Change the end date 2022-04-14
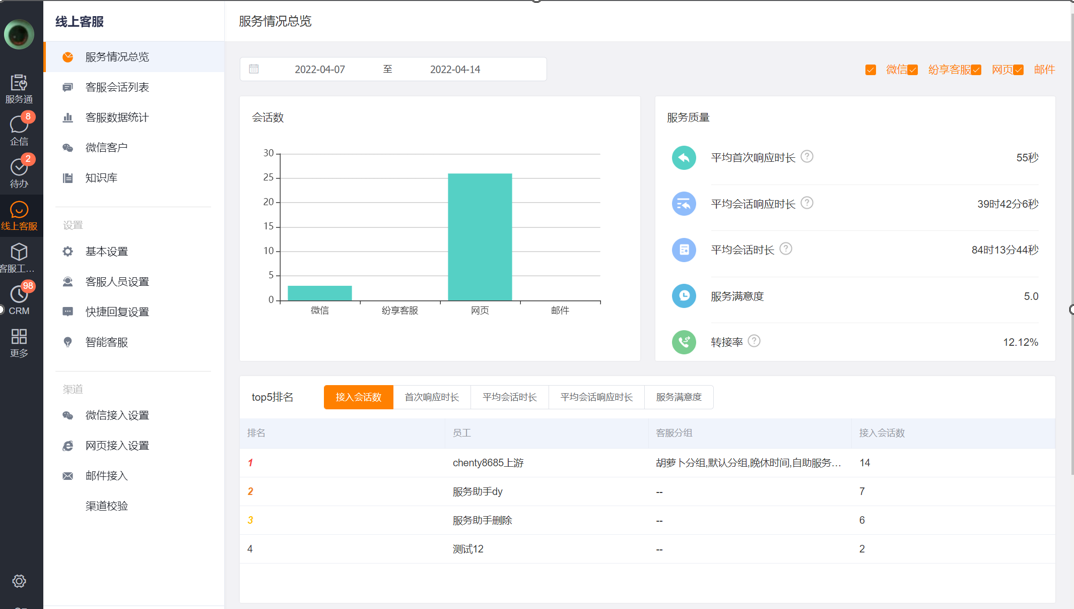The height and width of the screenshot is (609, 1074). pyautogui.click(x=455, y=70)
